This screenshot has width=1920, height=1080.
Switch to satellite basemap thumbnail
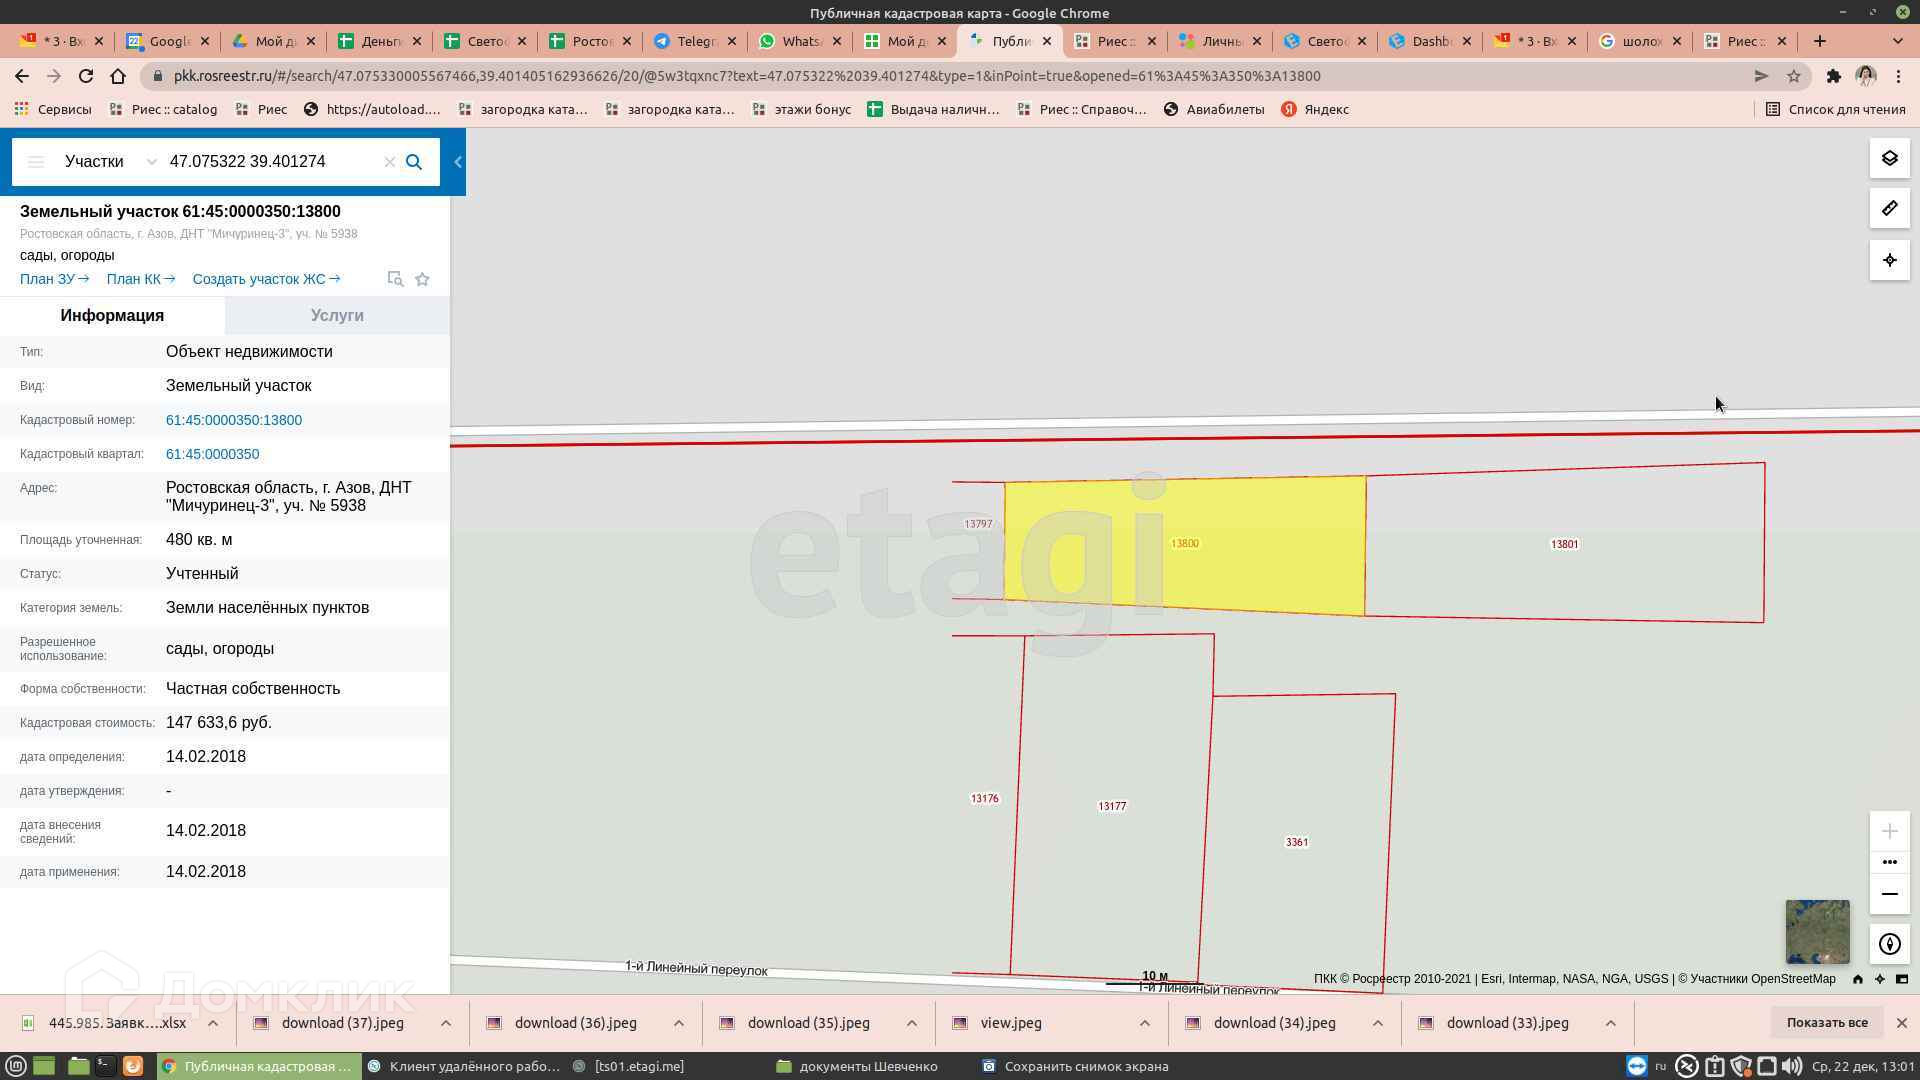pos(1817,931)
